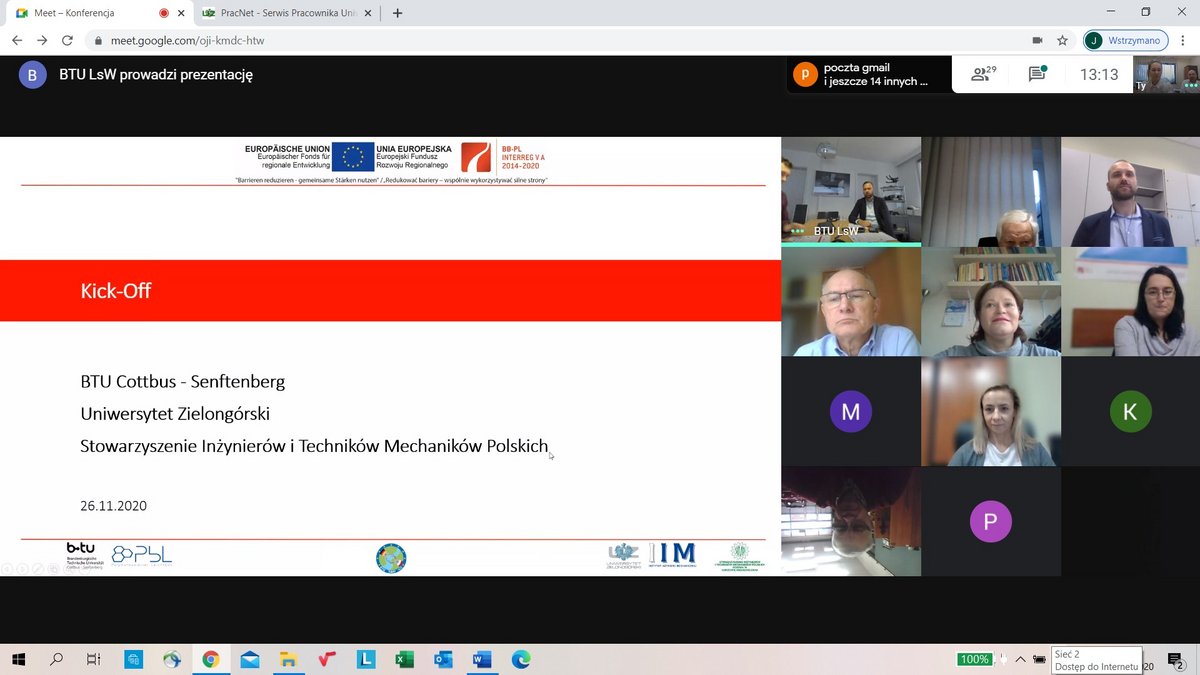Click the 'BTU Cottbus - Senftenberg' slide text
1200x675 pixels.
tap(183, 381)
